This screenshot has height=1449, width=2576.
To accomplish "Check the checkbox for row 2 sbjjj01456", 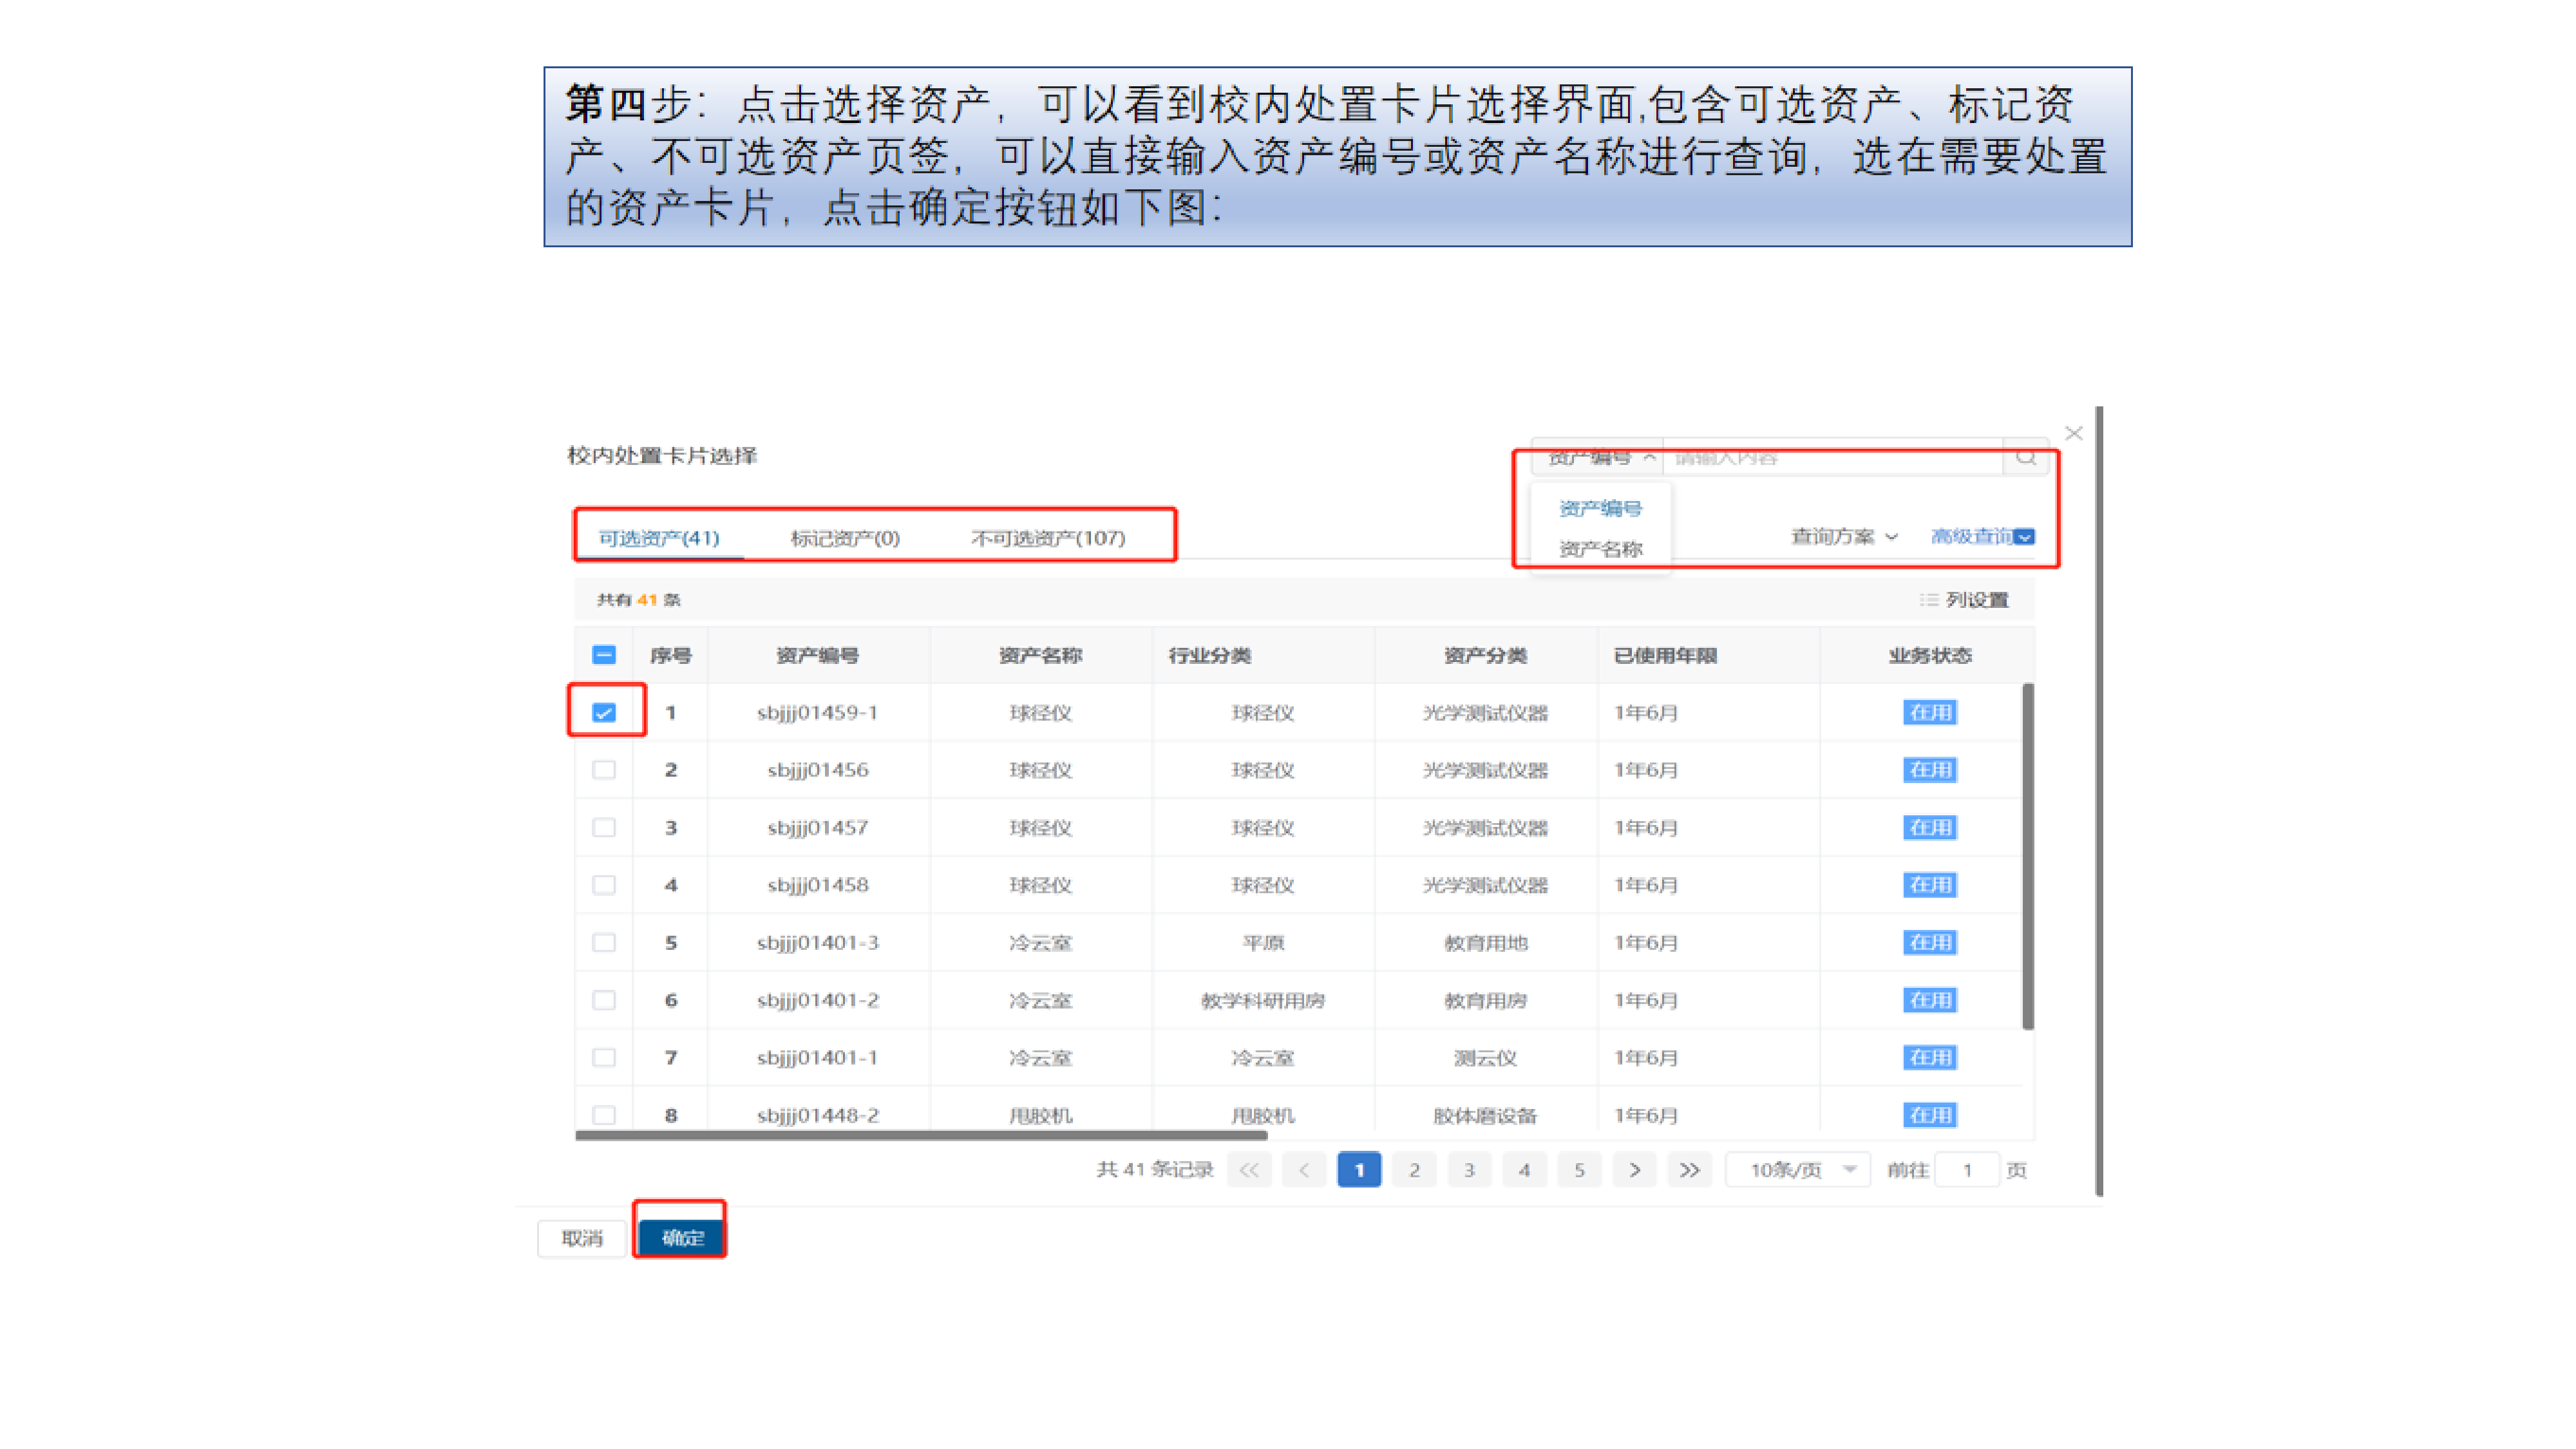I will click(x=603, y=769).
